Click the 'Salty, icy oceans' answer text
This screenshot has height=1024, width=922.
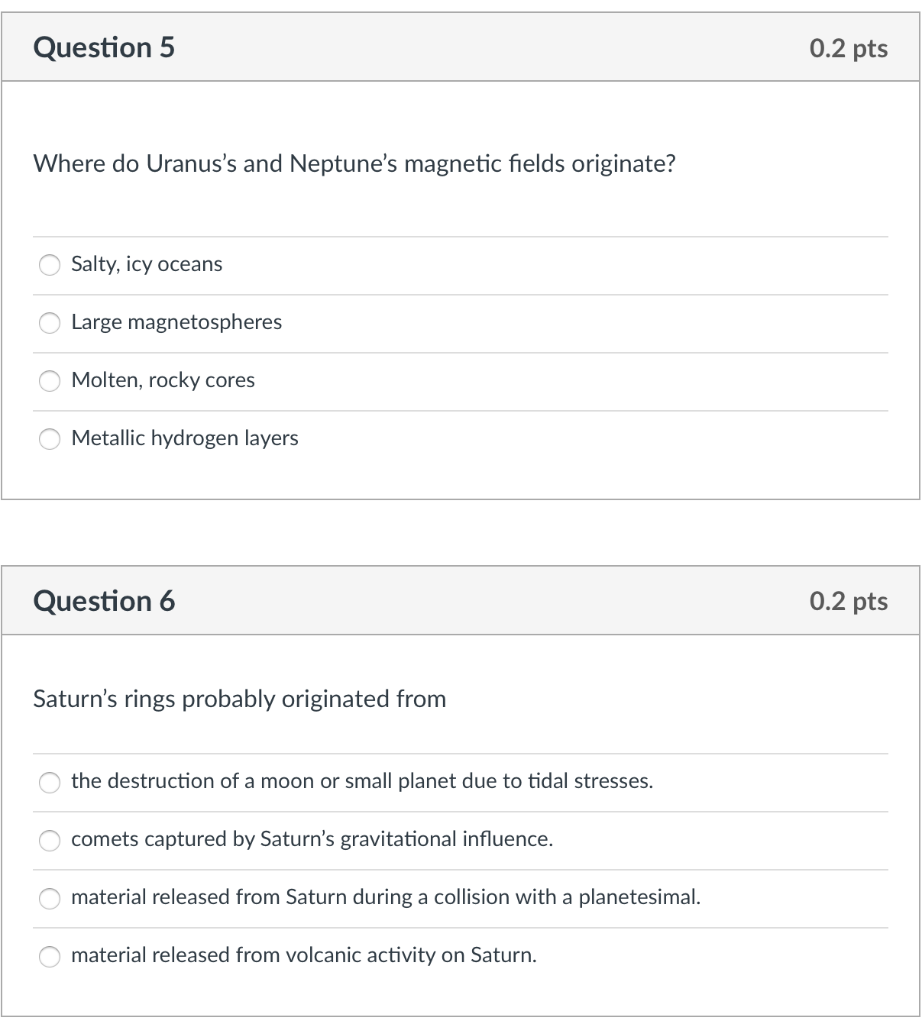click(x=147, y=264)
